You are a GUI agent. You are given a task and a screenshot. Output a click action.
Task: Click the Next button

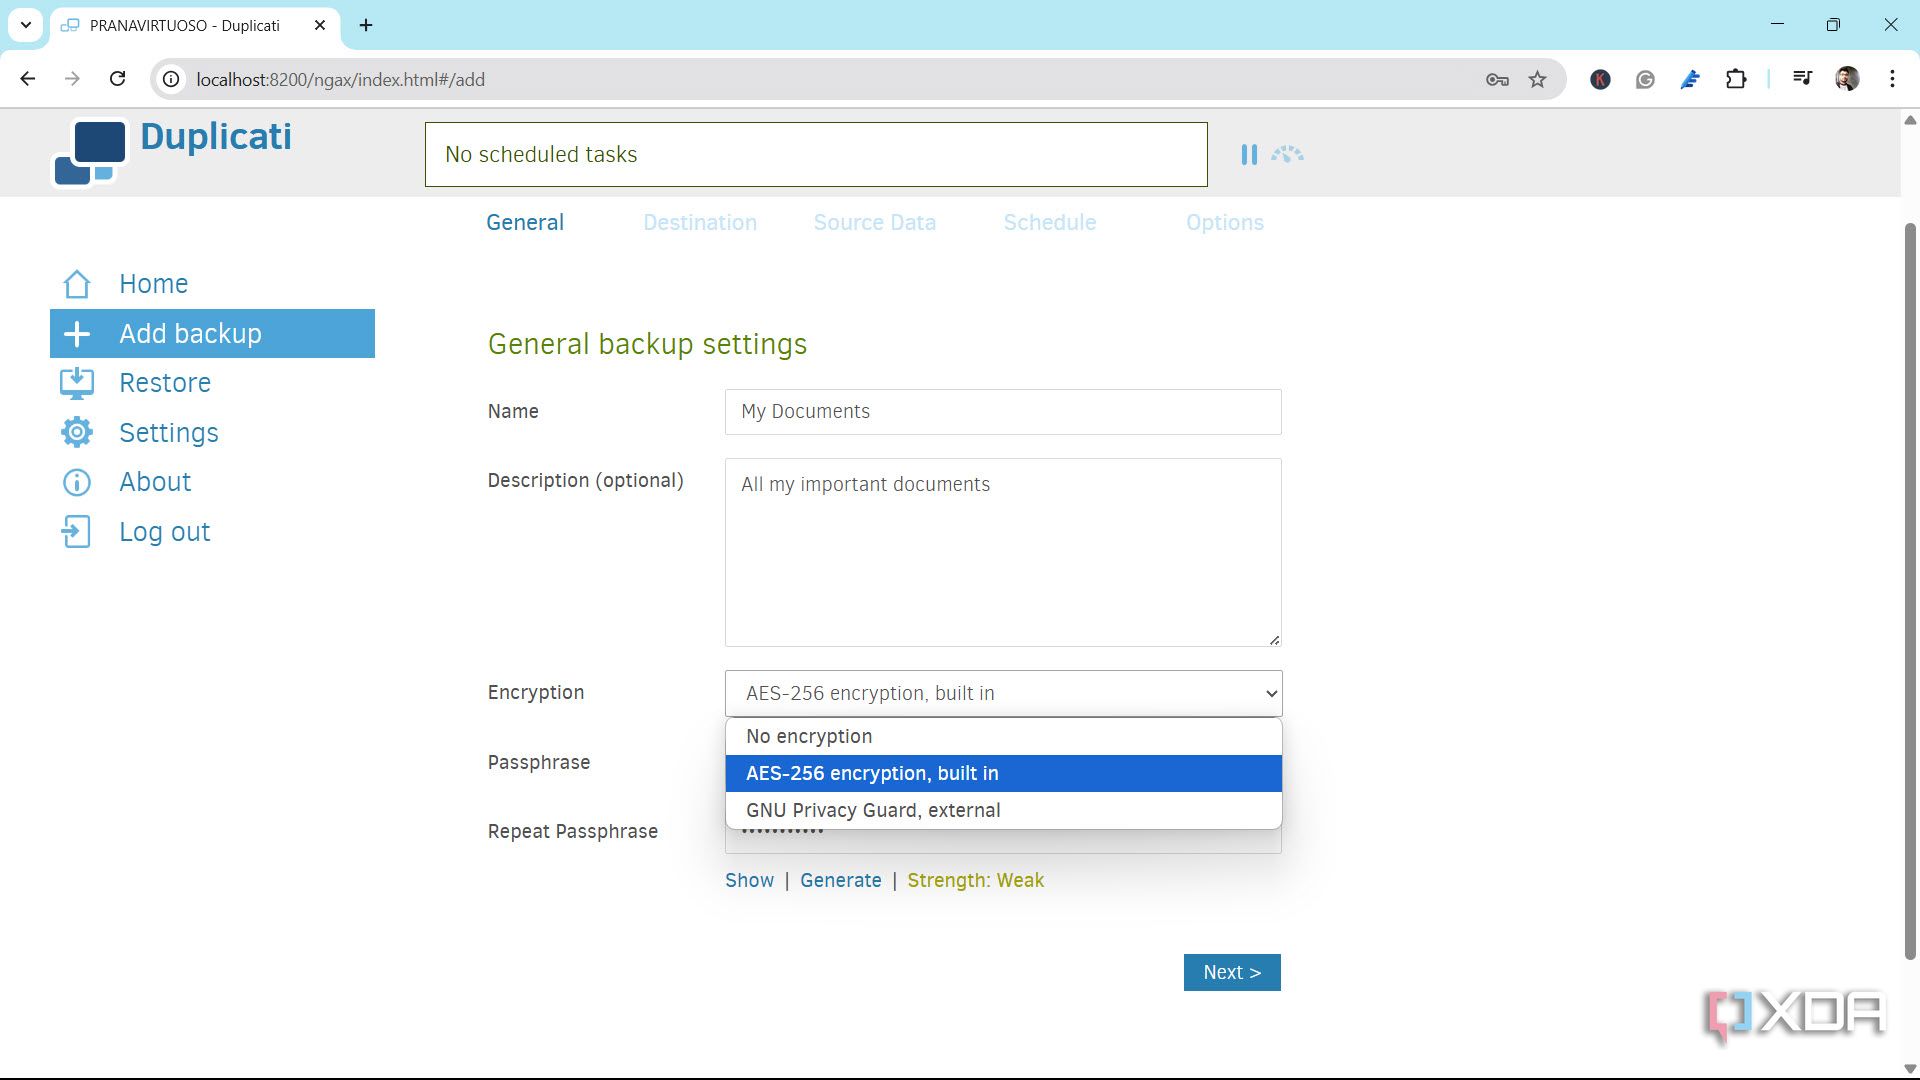(1232, 971)
